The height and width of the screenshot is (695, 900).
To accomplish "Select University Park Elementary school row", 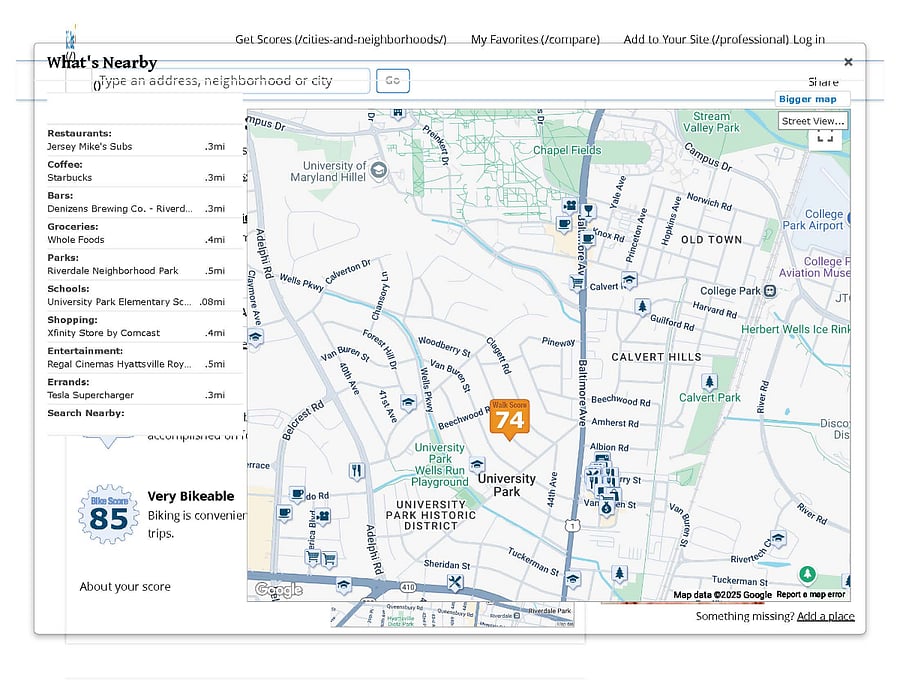I will pos(137,301).
